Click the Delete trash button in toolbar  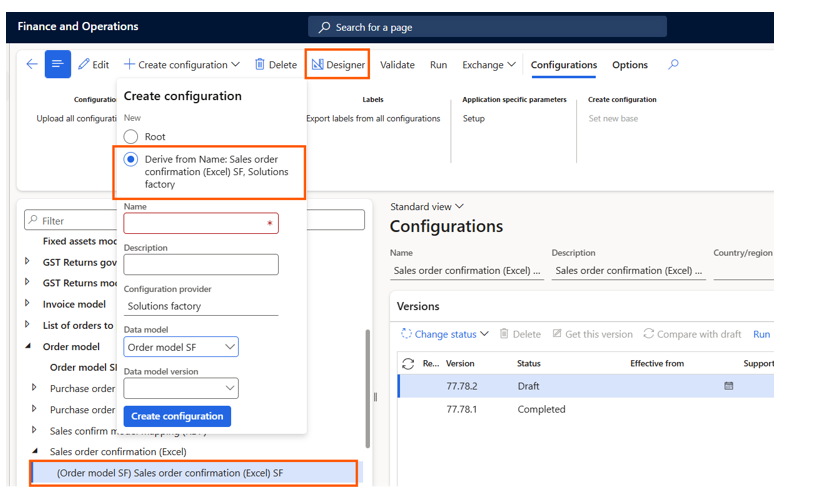(276, 65)
